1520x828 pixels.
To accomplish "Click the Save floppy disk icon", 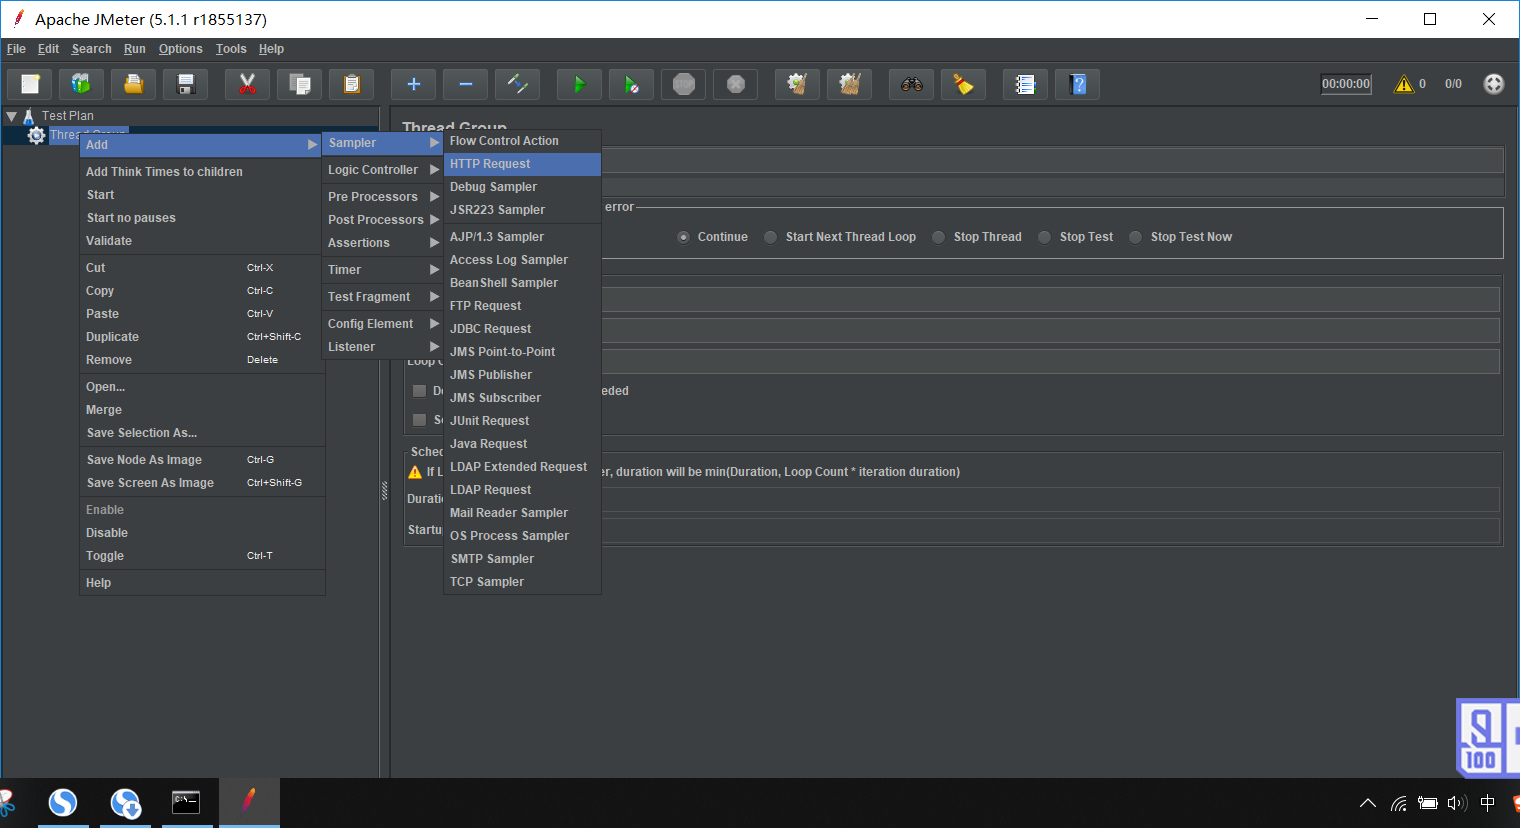I will 186,85.
